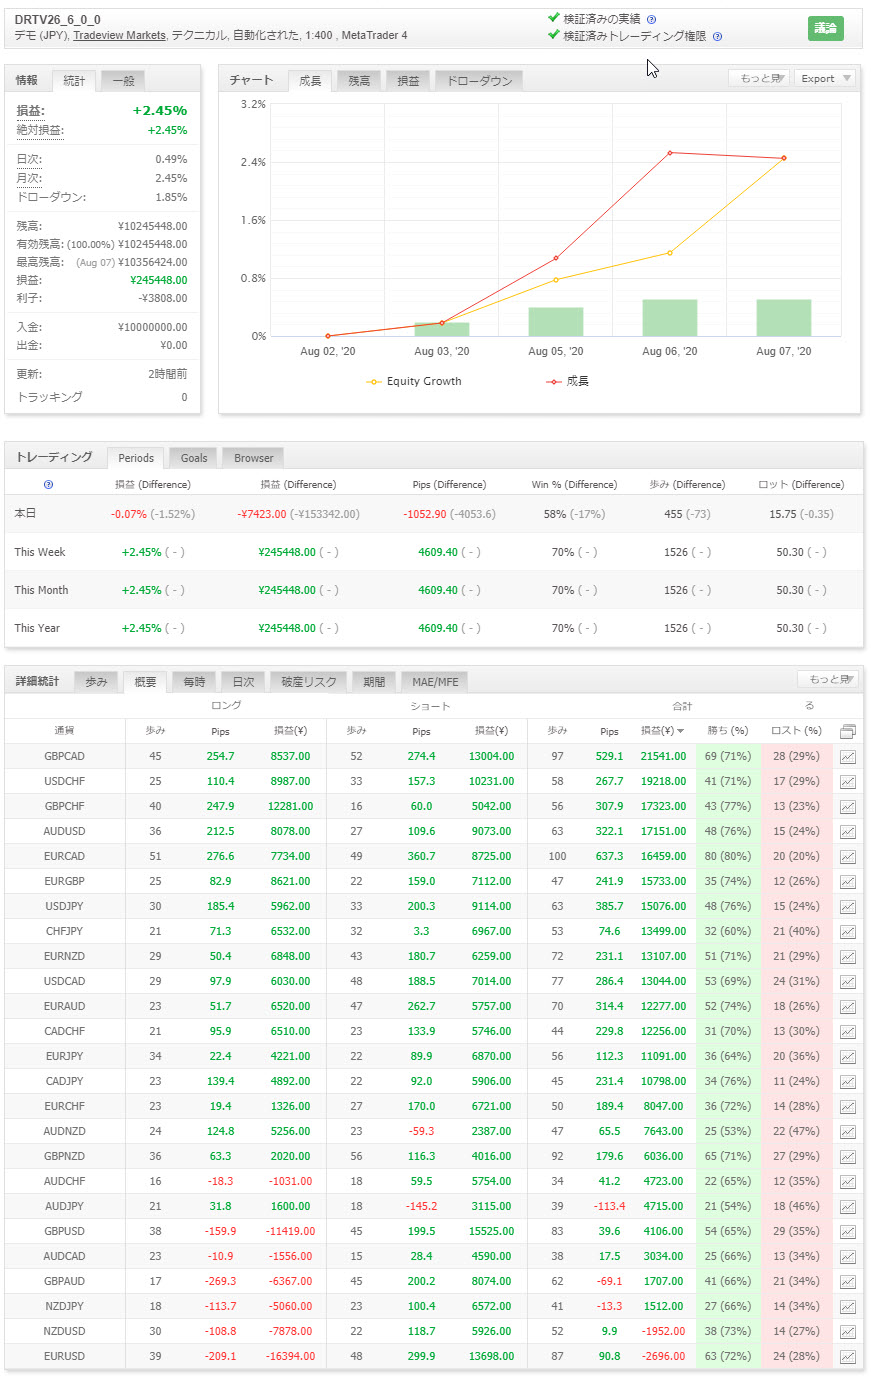
Task: Click the EURUSD currency cell
Action: pos(64,1357)
